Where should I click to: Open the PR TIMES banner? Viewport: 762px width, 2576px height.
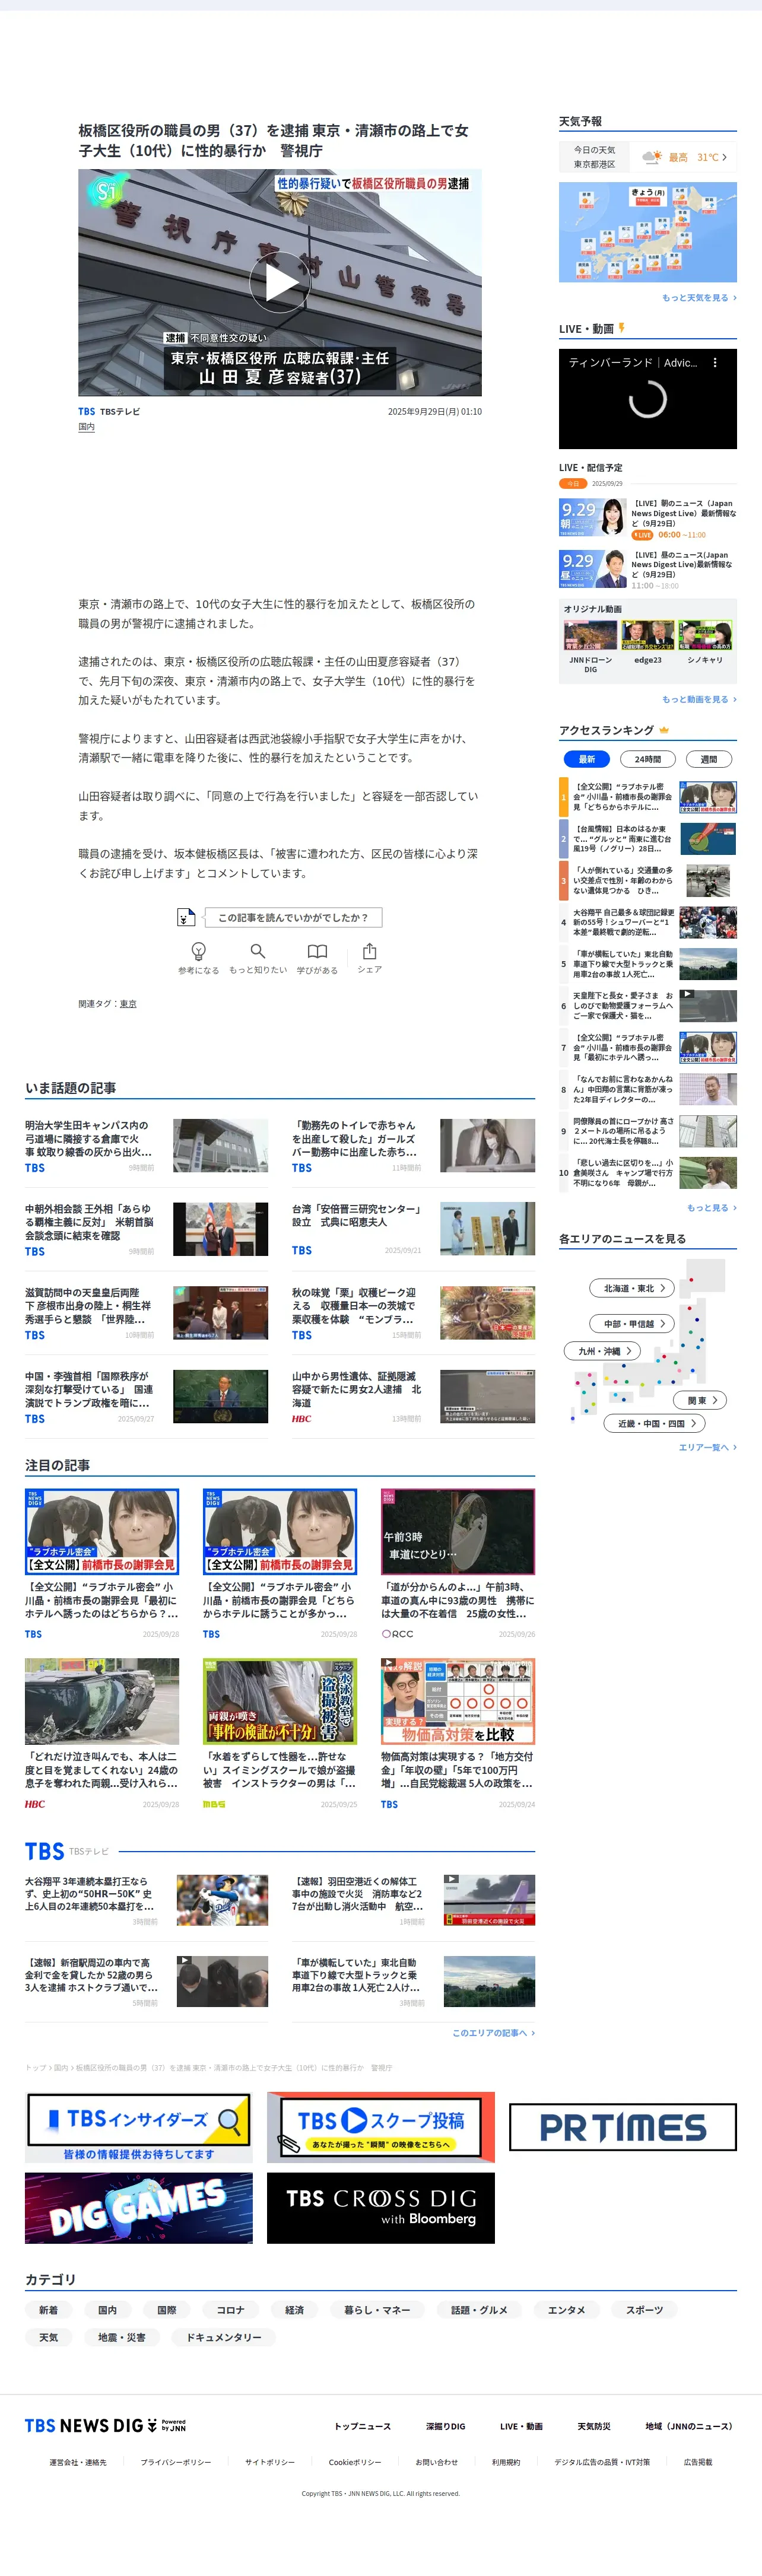[623, 2127]
